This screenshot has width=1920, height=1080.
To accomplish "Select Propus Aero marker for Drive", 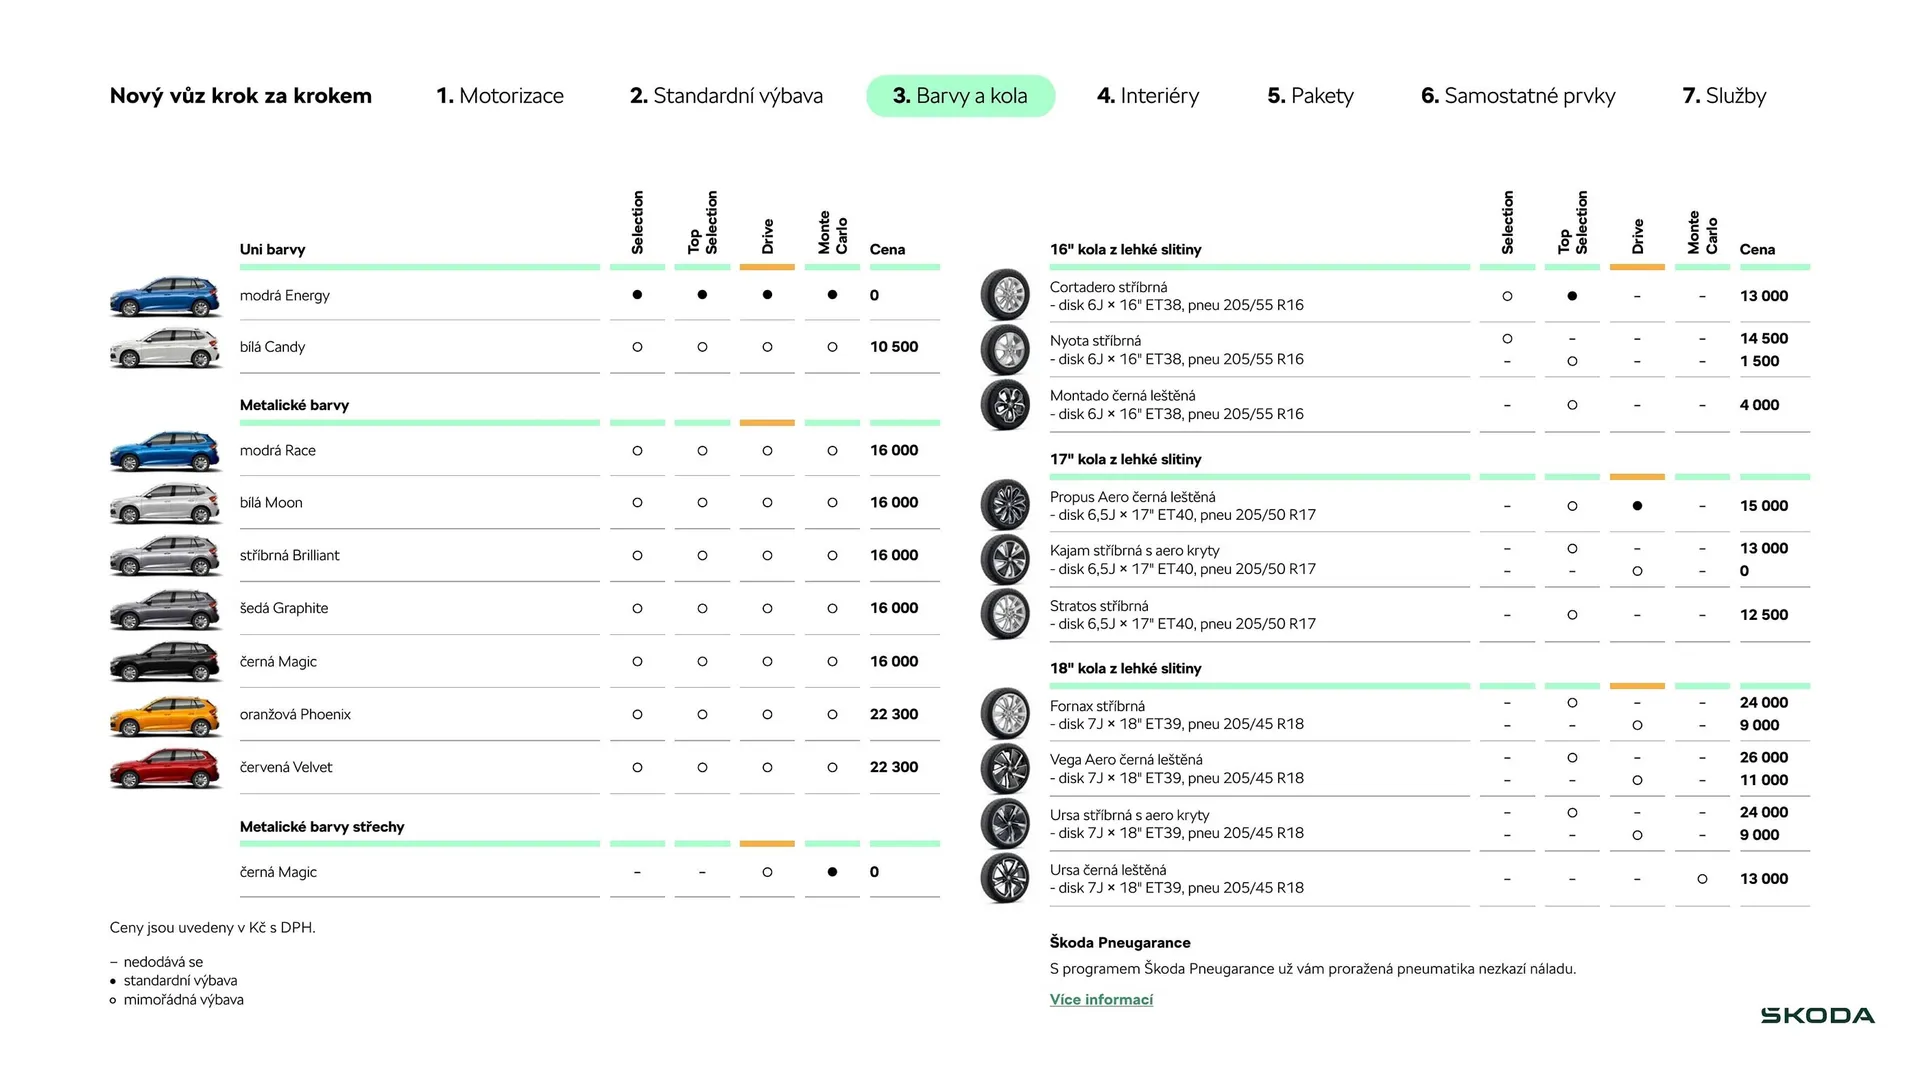I will tap(1637, 506).
